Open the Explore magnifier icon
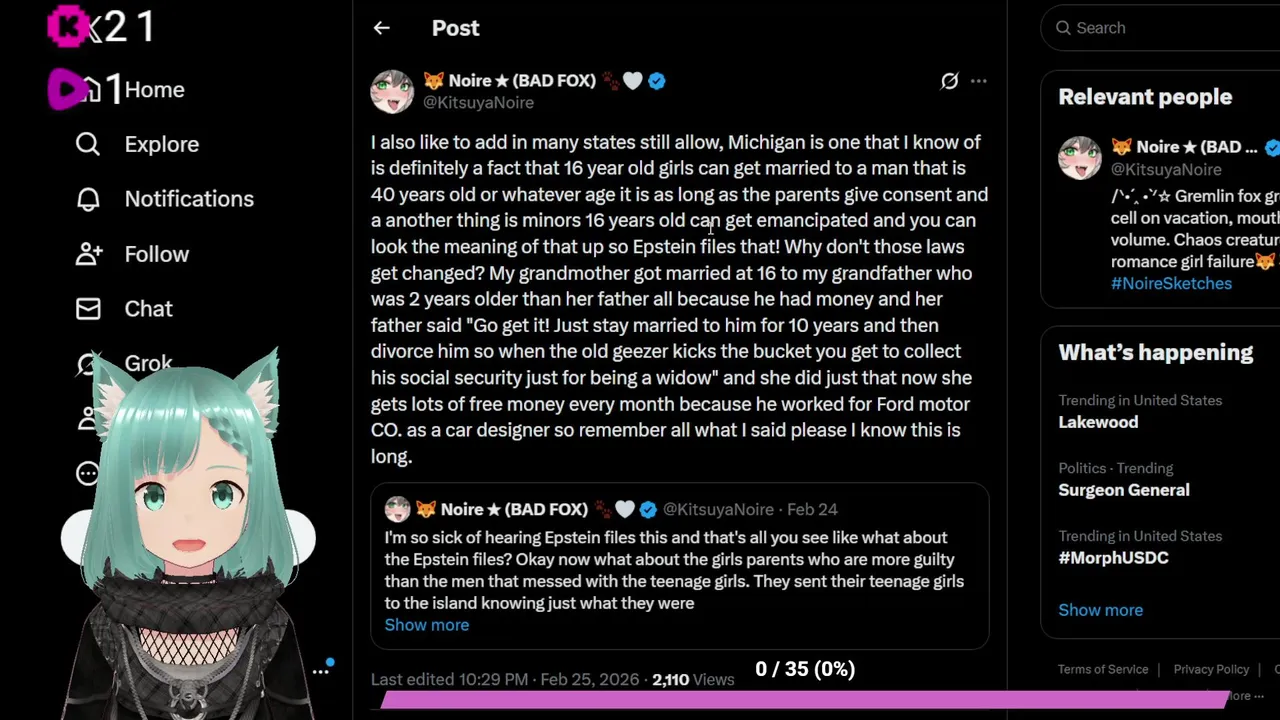This screenshot has height=720, width=1280. [x=88, y=144]
